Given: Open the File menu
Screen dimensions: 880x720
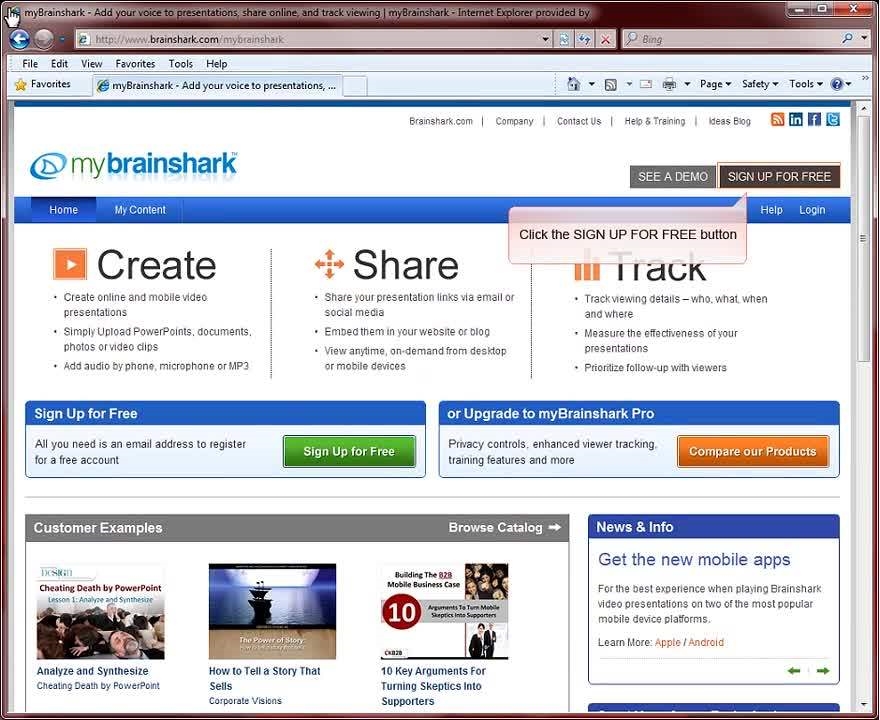Looking at the screenshot, I should pyautogui.click(x=30, y=64).
